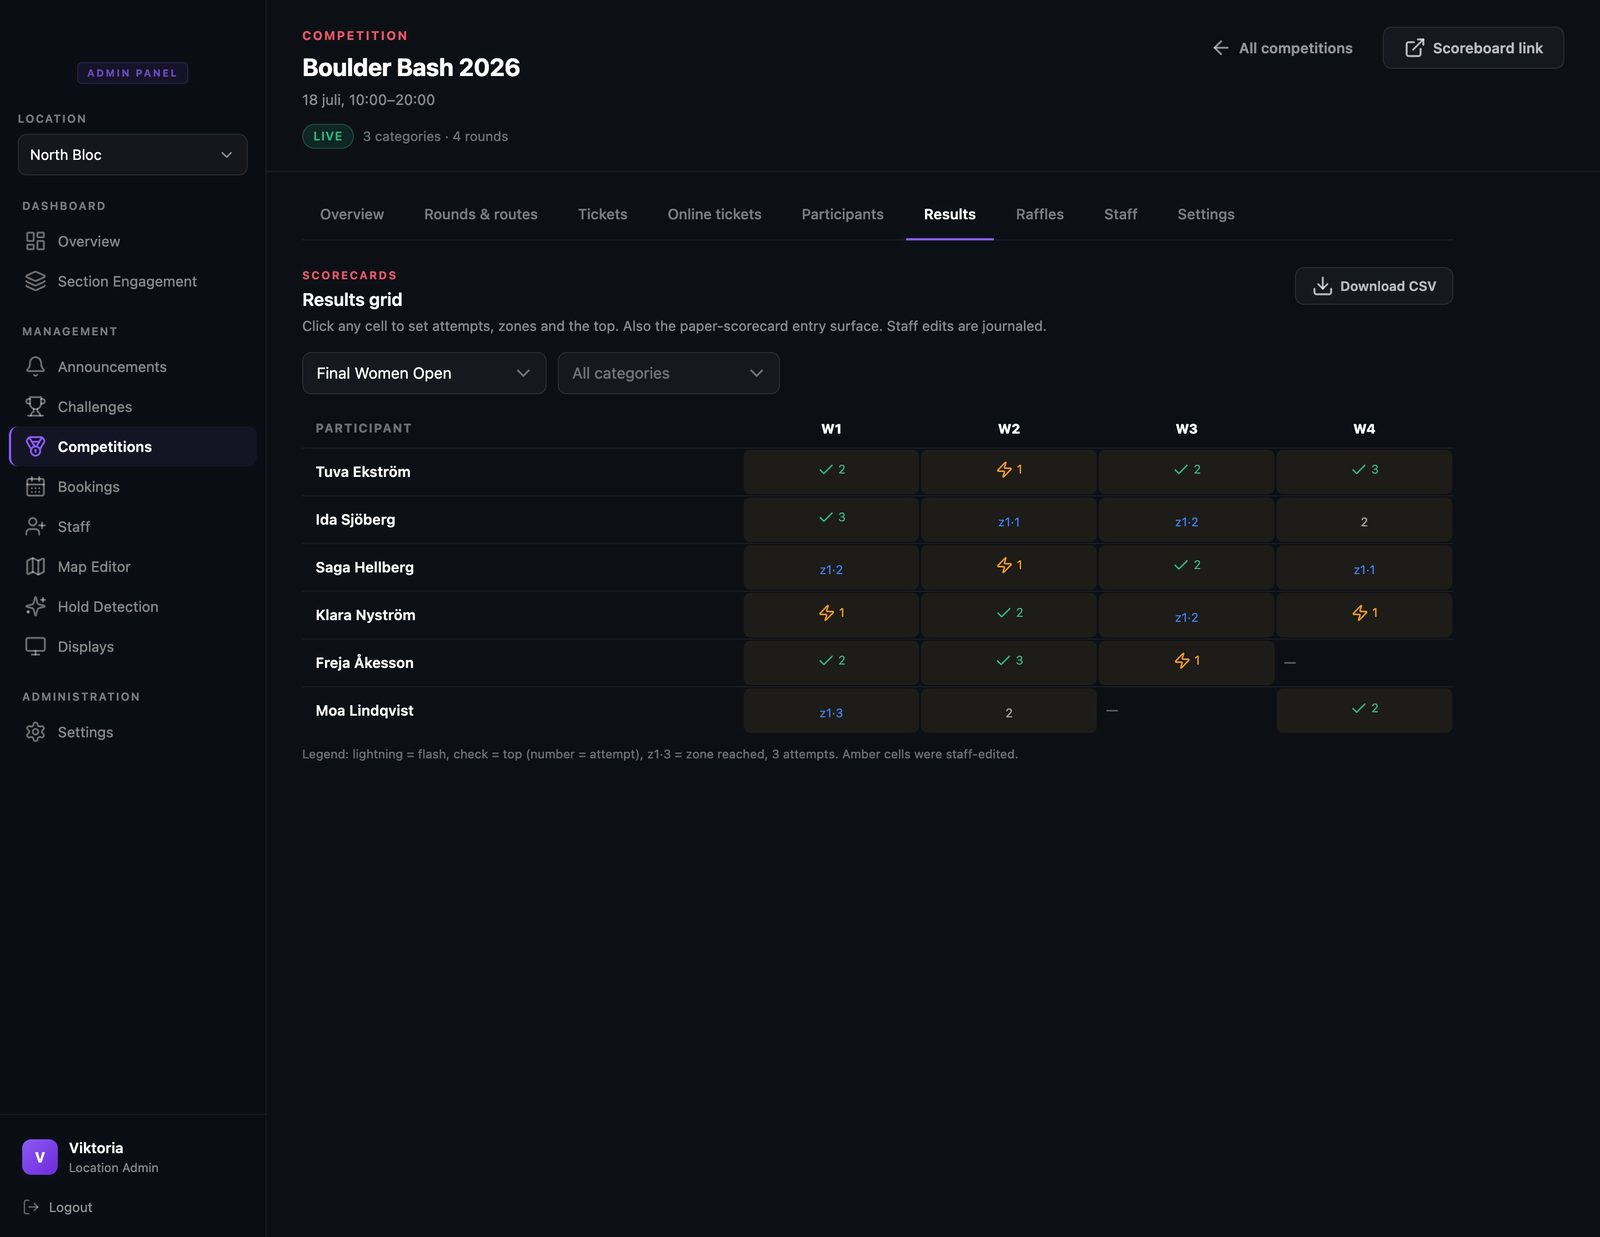Switch to the Online tickets tab
1600x1237 pixels.
715,214
